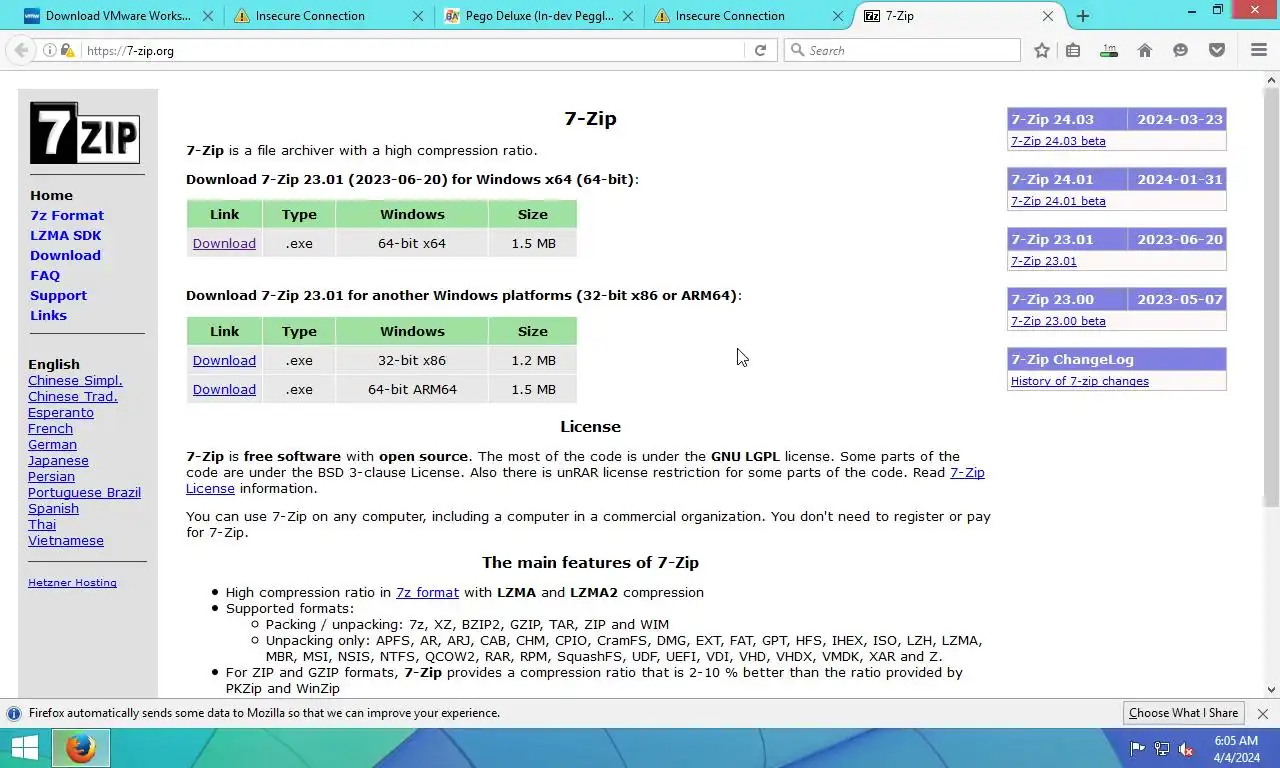Switch language to Spanish
This screenshot has width=1280, height=768.
[x=53, y=508]
